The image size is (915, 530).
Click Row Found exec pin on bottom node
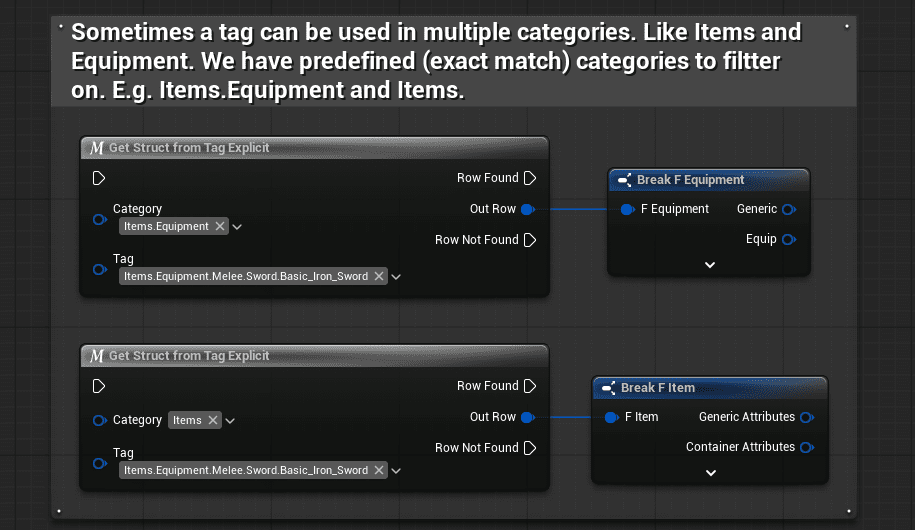(530, 386)
